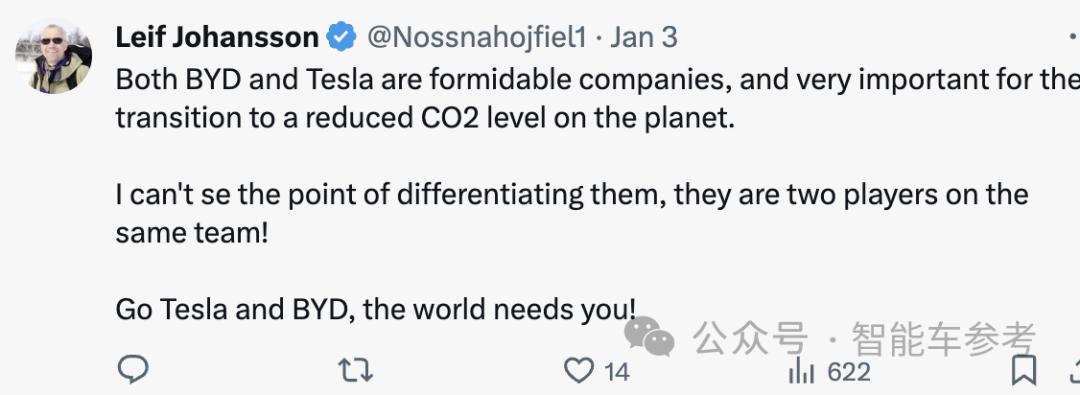Repost this tweet with the retweet arrows

(356, 371)
